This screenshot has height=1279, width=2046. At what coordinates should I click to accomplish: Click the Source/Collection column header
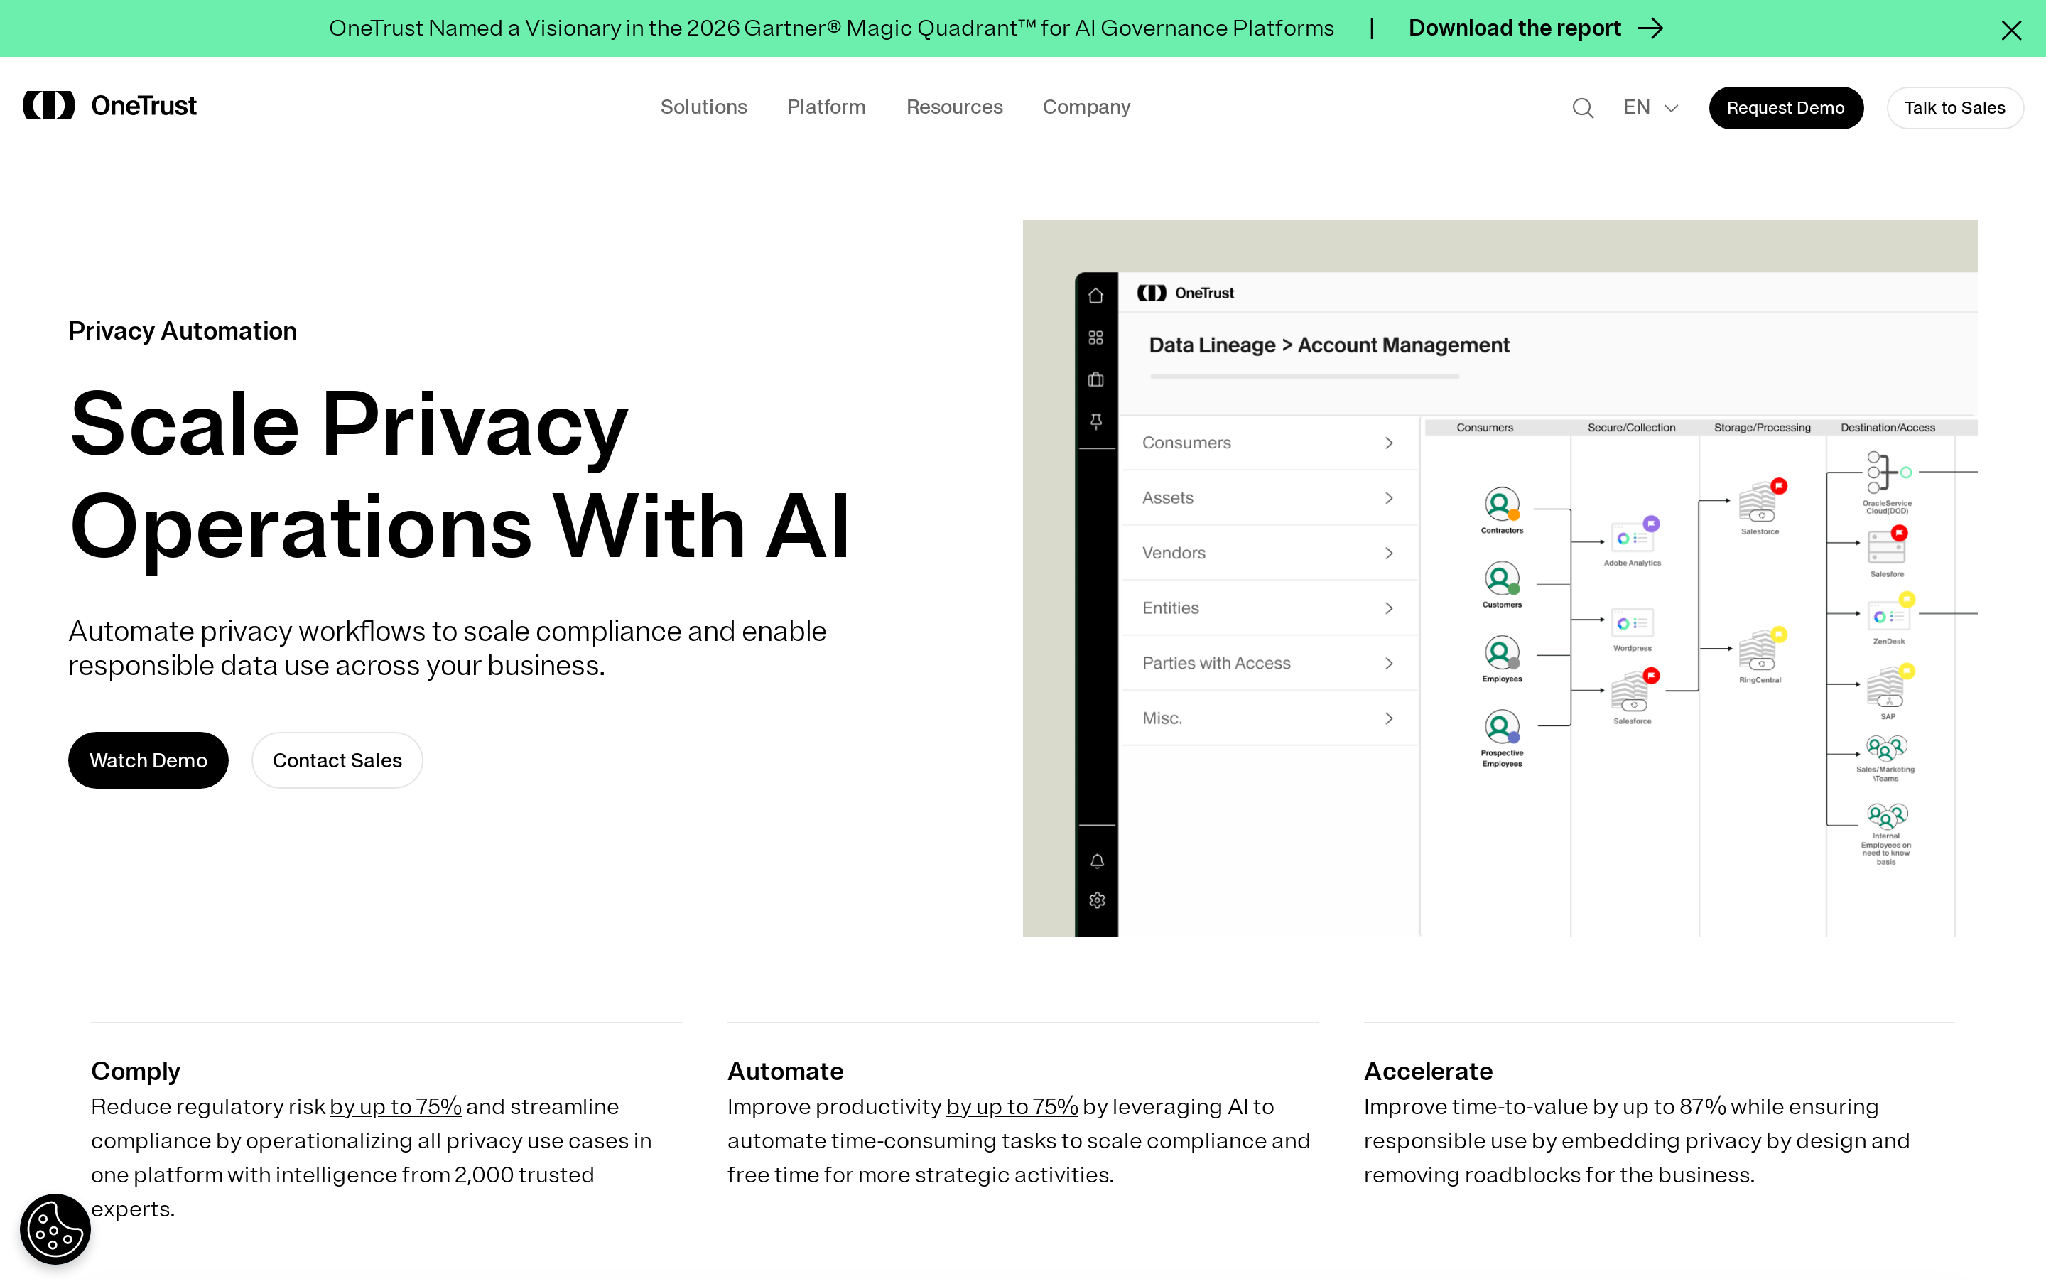1631,428
